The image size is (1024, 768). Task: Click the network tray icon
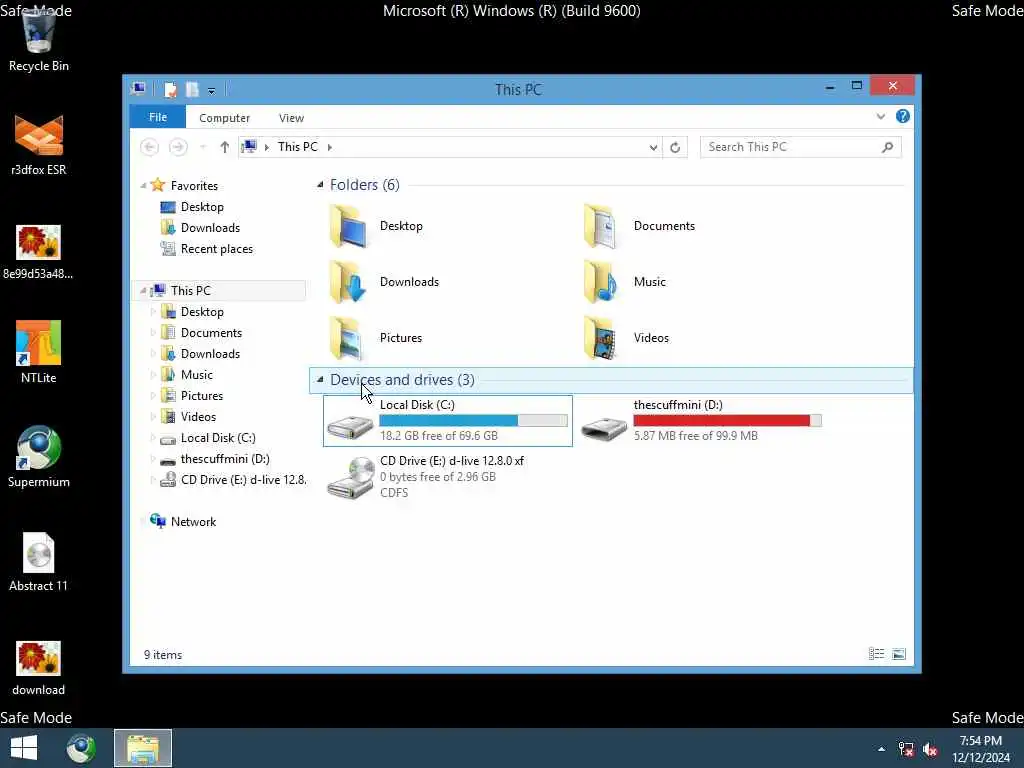tap(906, 749)
